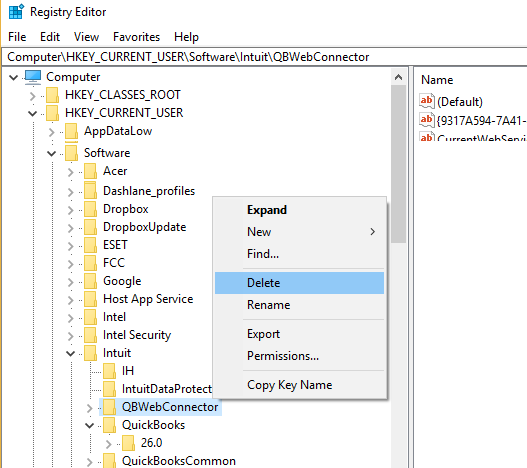Expand the QuickBooksCommon key chevron
The width and height of the screenshot is (527, 468).
pyautogui.click(x=89, y=462)
